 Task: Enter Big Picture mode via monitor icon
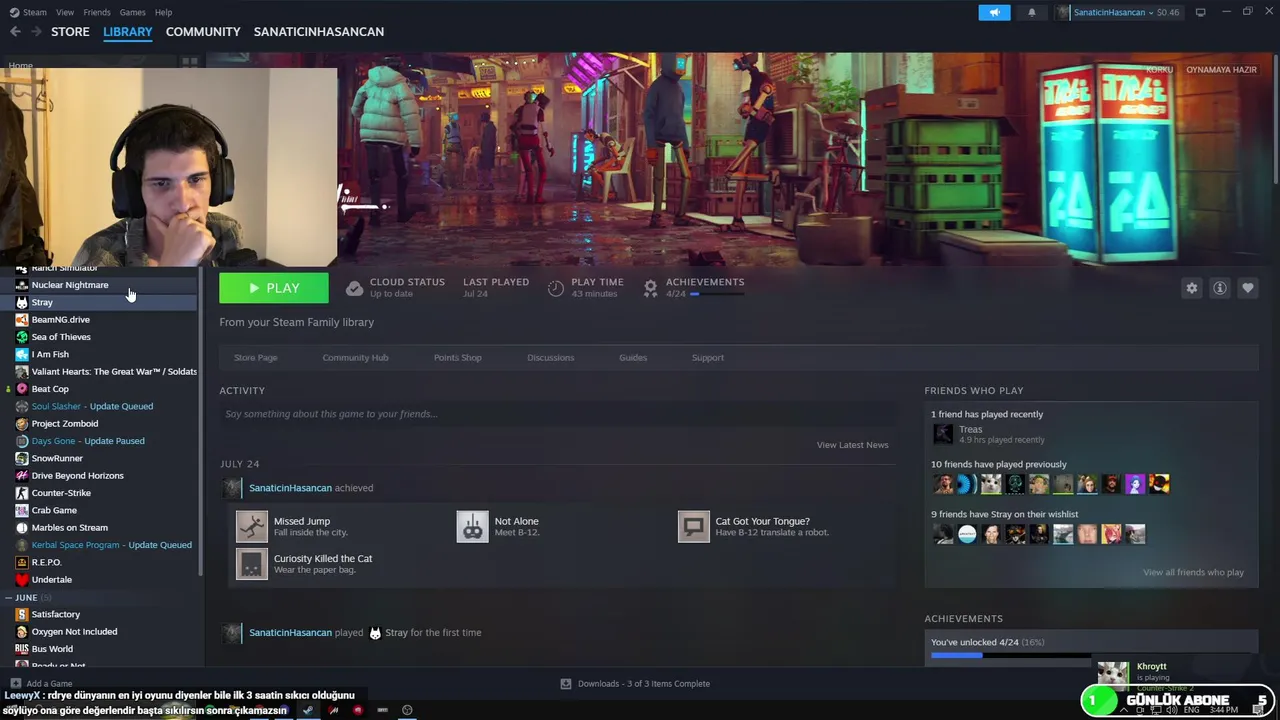click(1200, 12)
